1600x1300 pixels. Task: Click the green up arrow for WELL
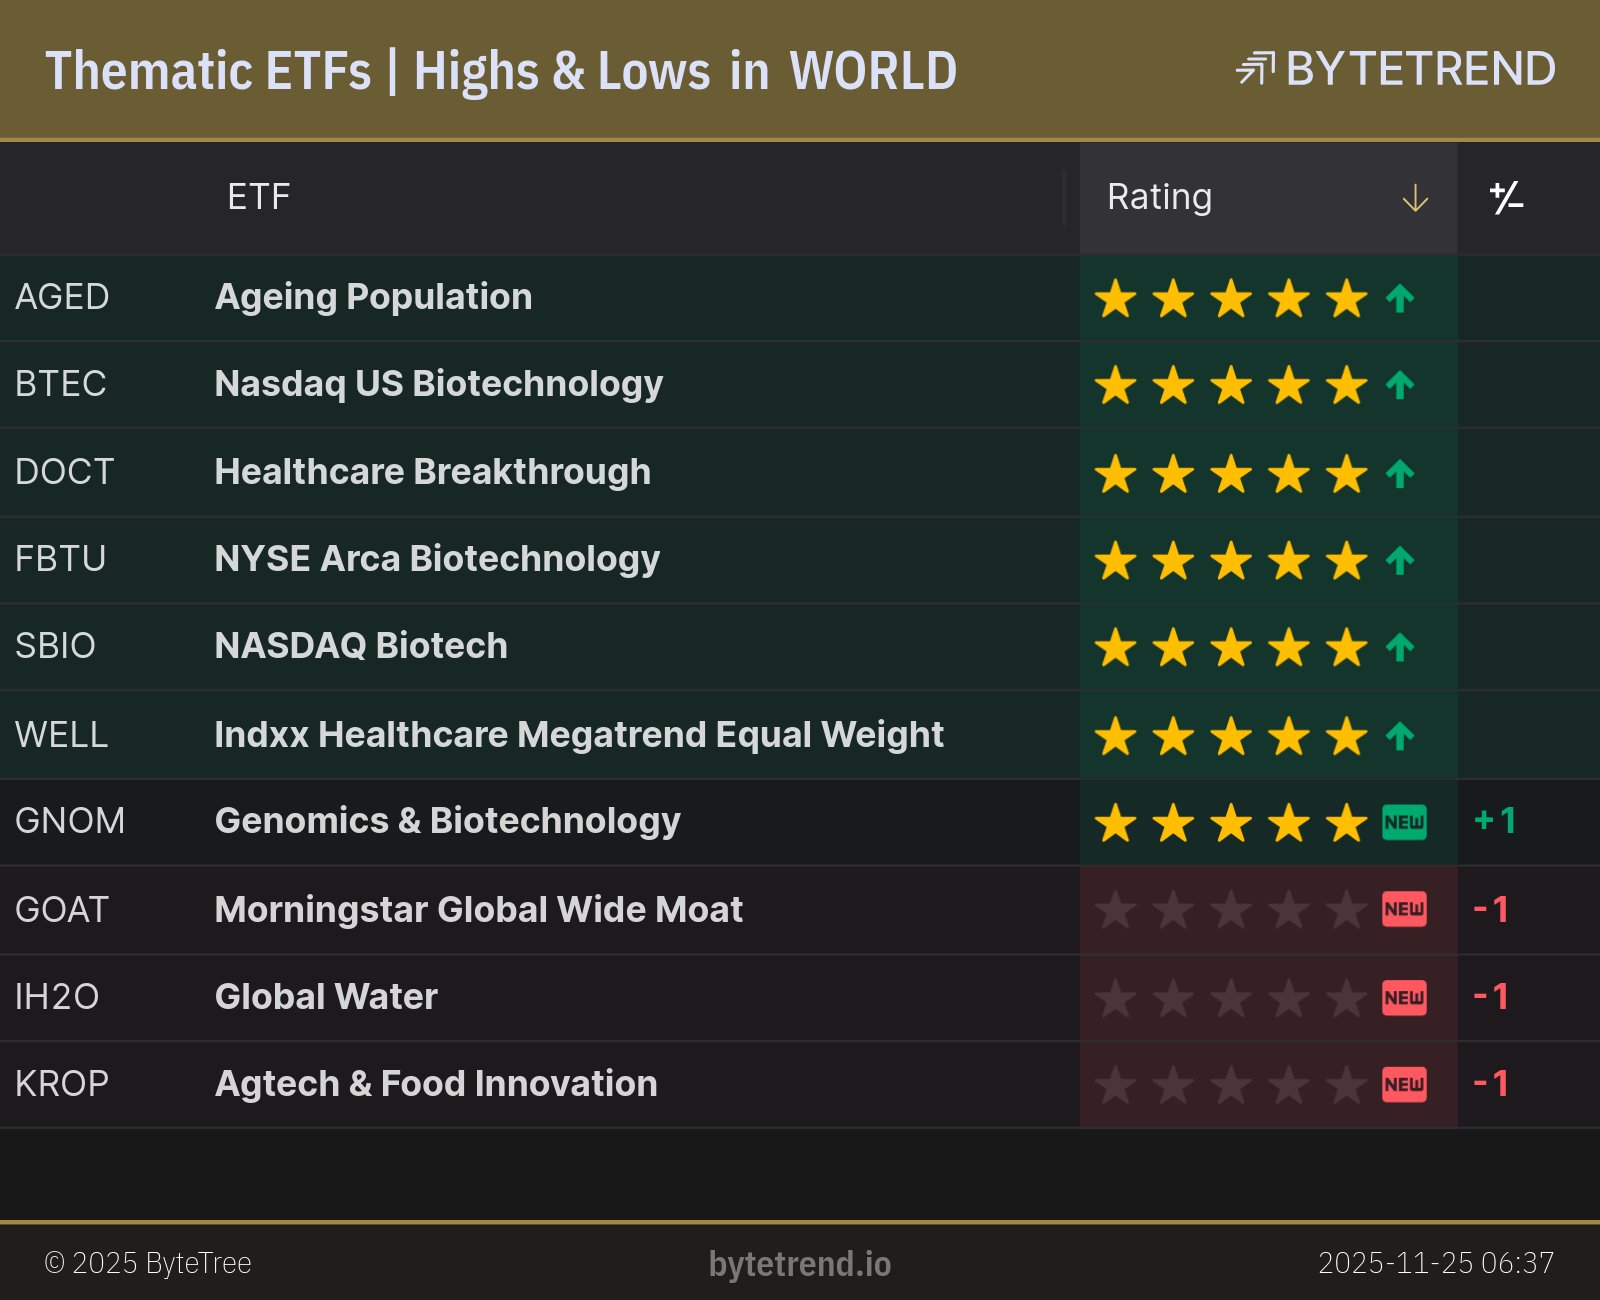pyautogui.click(x=1400, y=736)
